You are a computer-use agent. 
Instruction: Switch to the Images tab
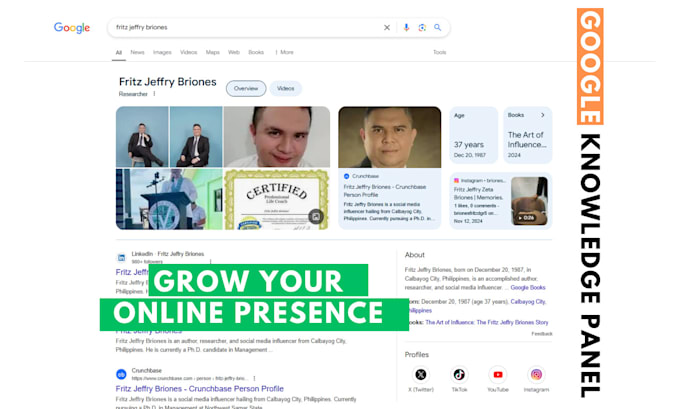[162, 52]
